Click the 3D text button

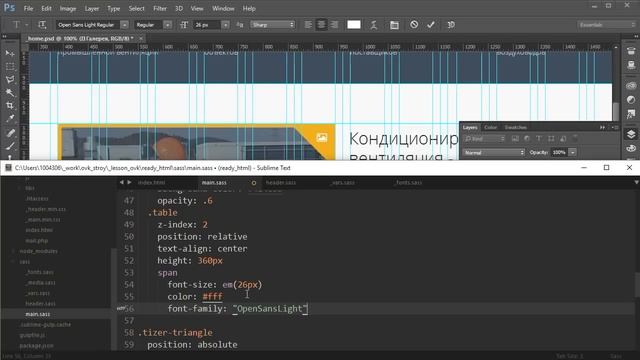point(451,25)
